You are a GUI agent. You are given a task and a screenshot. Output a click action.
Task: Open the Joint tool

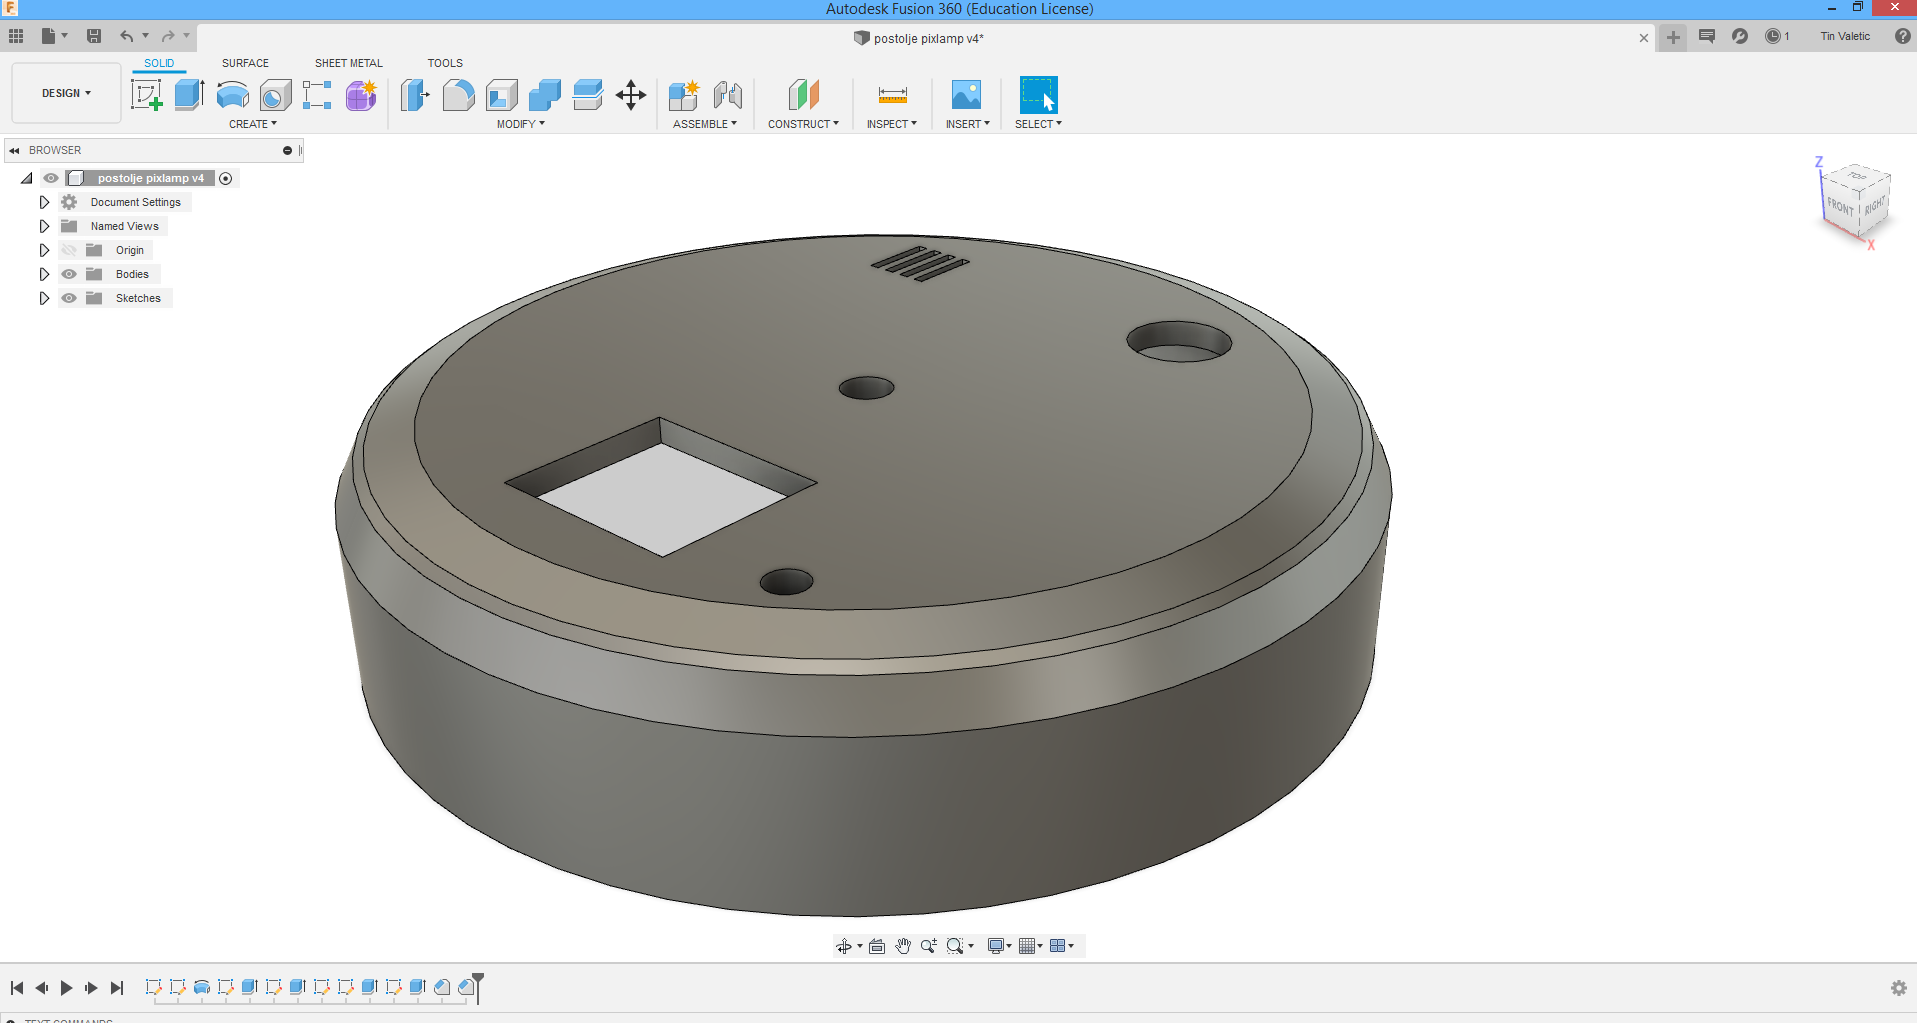[728, 95]
